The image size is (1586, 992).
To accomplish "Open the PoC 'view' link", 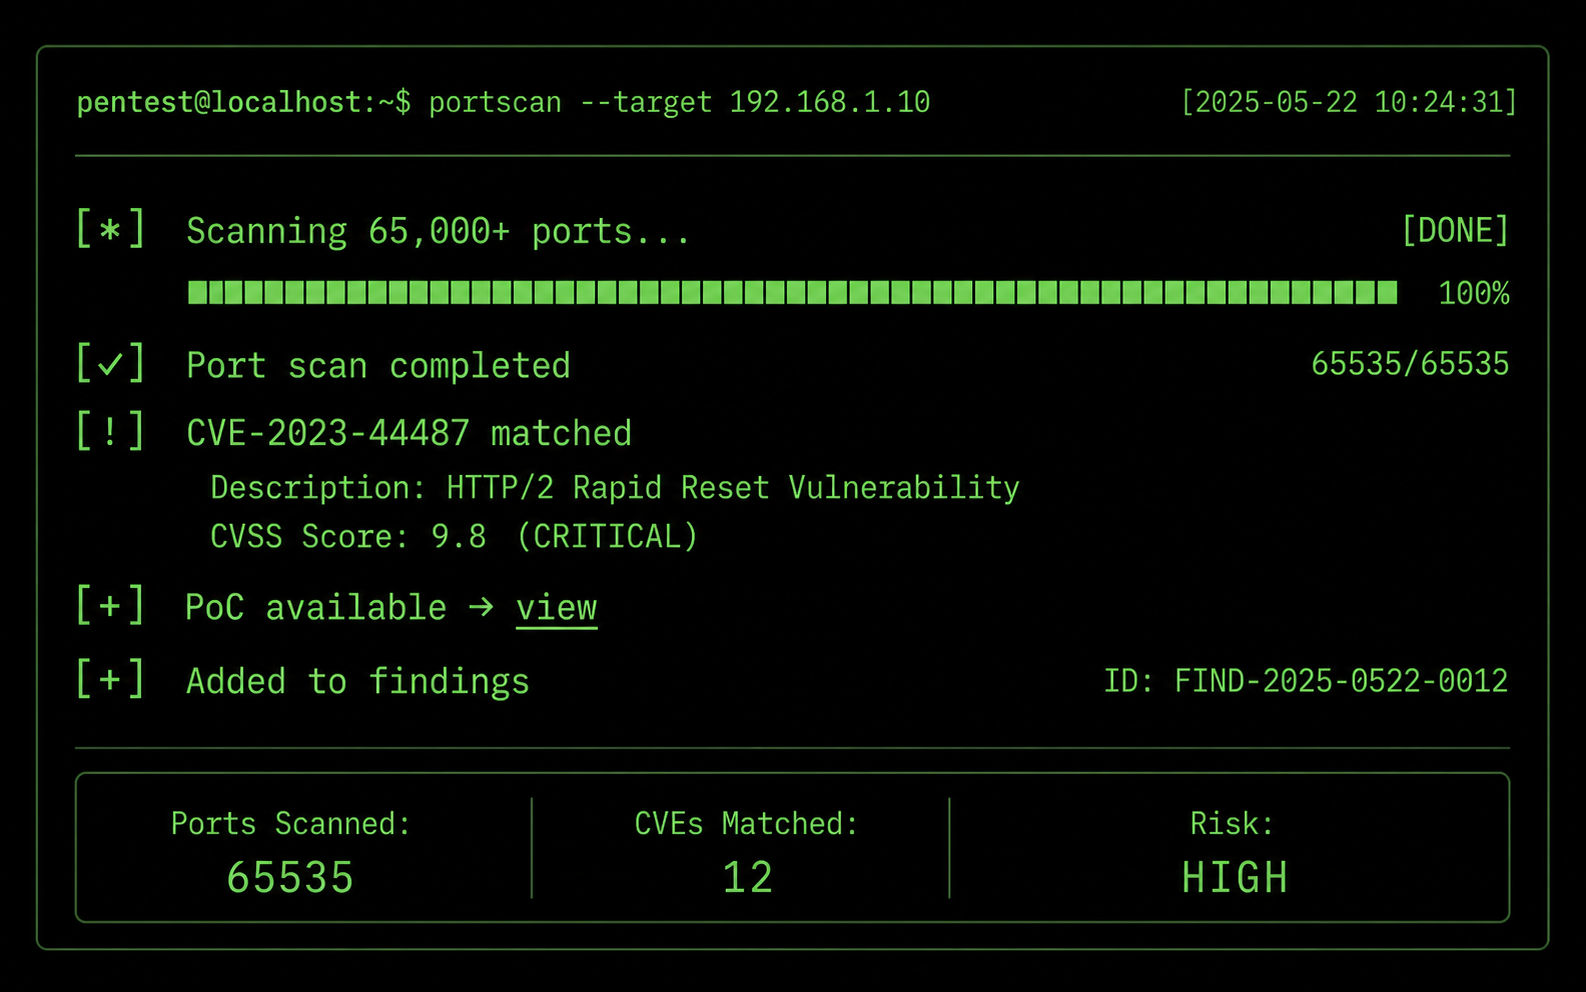I will [x=556, y=608].
